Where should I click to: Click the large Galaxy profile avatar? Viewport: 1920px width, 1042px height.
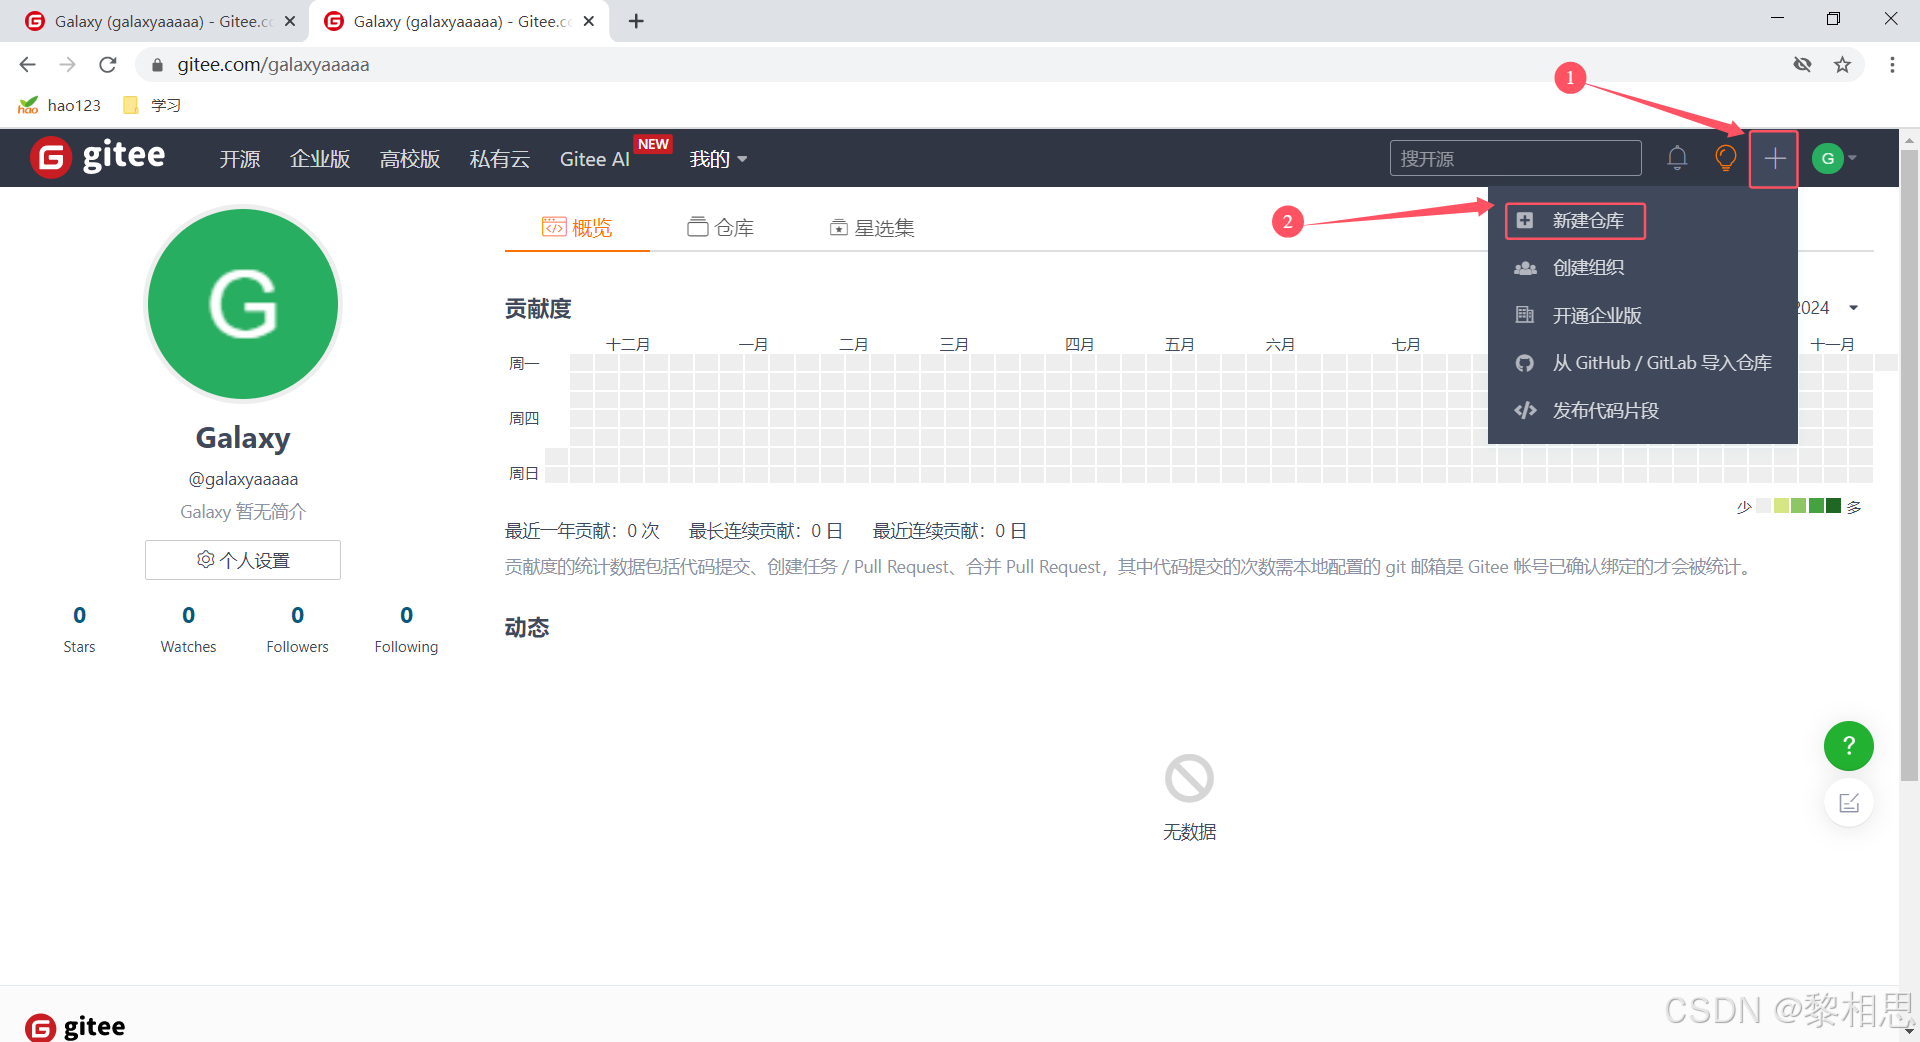coord(243,304)
